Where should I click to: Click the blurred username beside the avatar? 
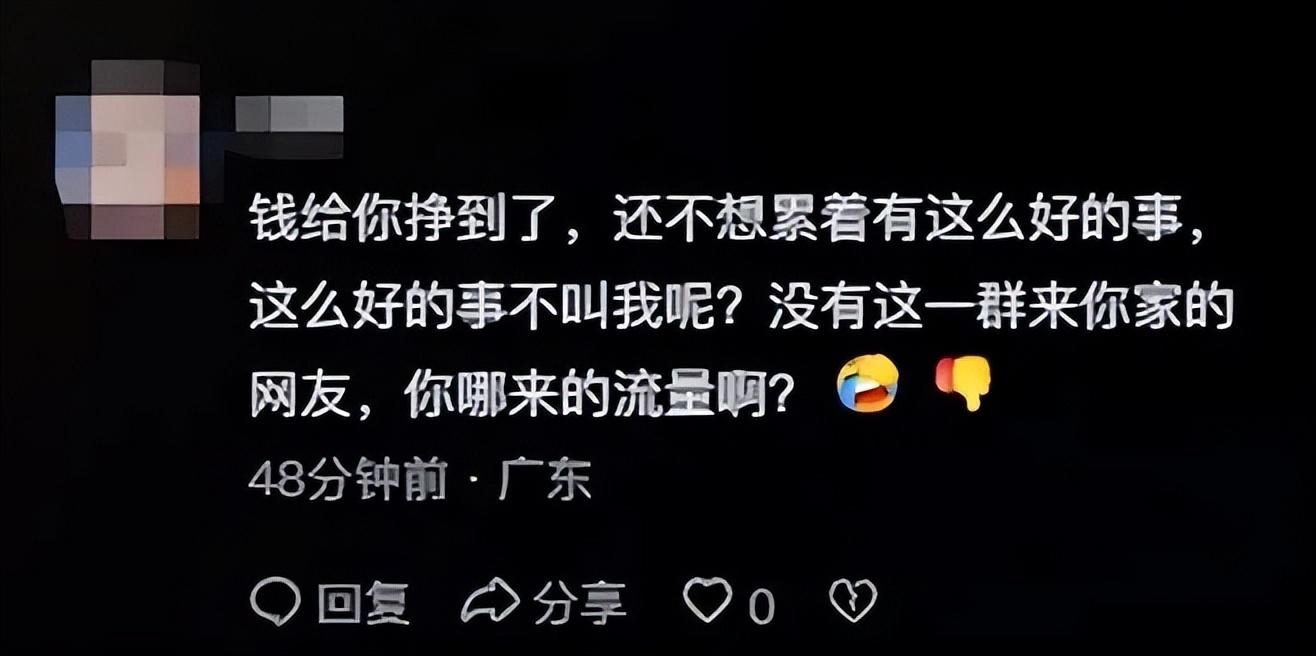(289, 114)
